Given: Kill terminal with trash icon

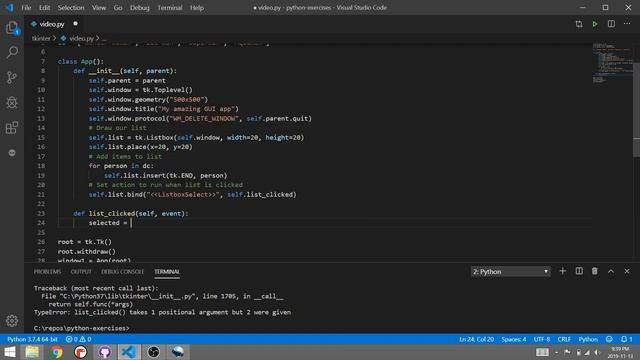Looking at the screenshot, I should click(x=595, y=271).
